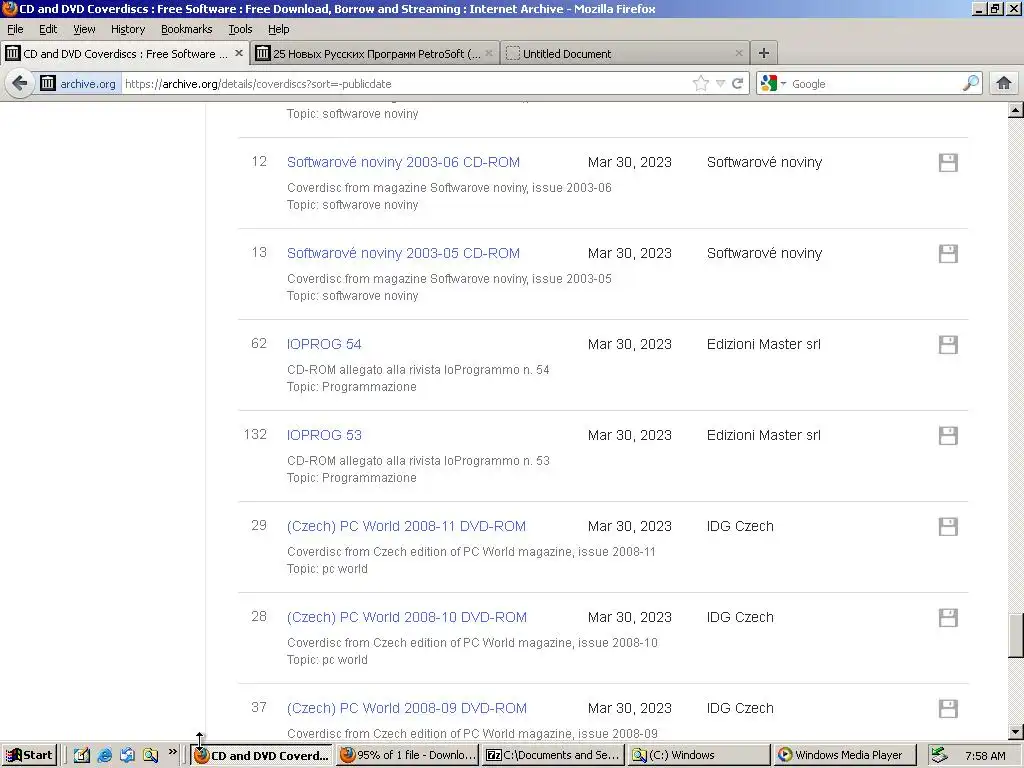Switch to (C:) Windows taskbar window
The image size is (1024, 768).
click(x=698, y=756)
